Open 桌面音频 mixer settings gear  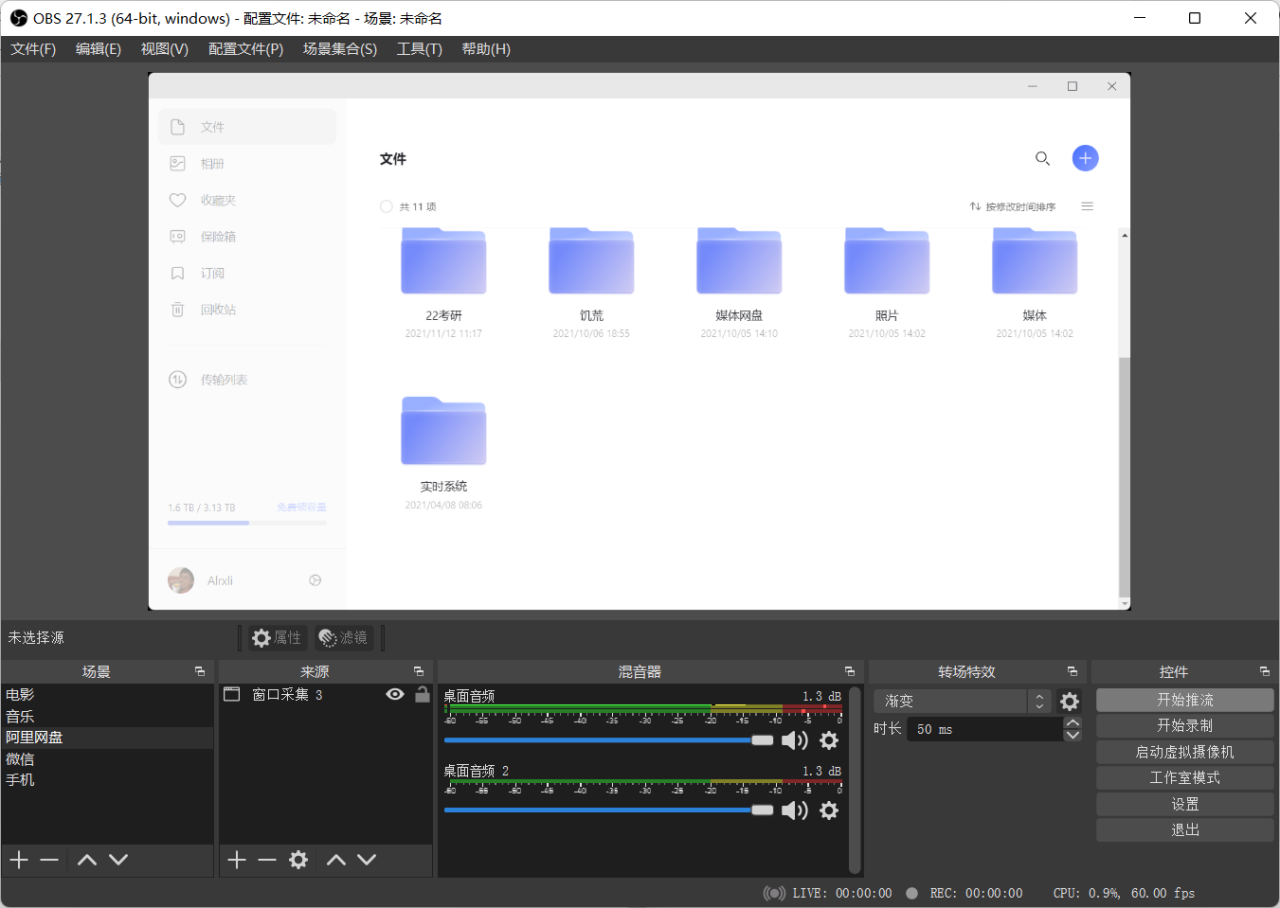(829, 740)
